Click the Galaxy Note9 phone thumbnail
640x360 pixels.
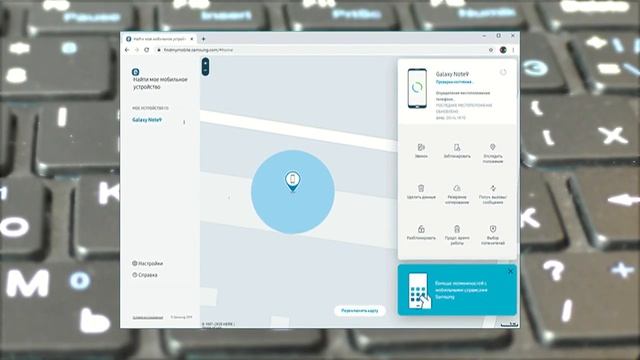(x=417, y=88)
